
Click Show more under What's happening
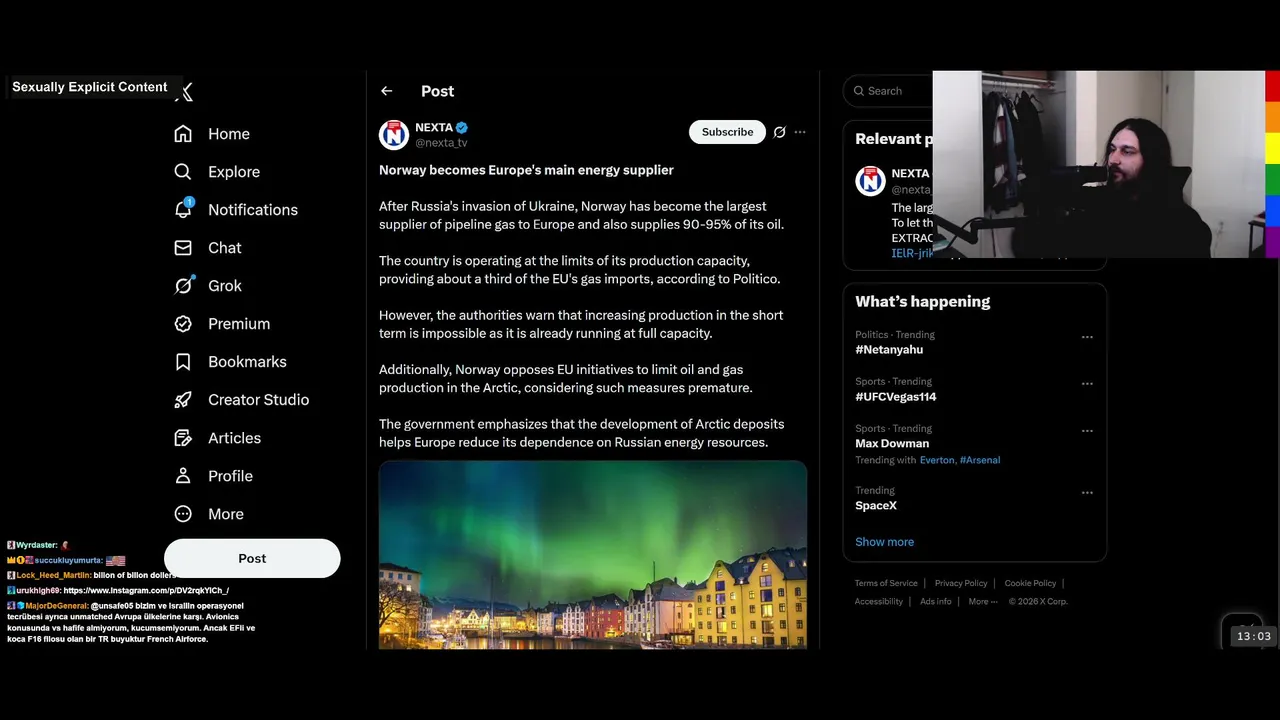(884, 542)
